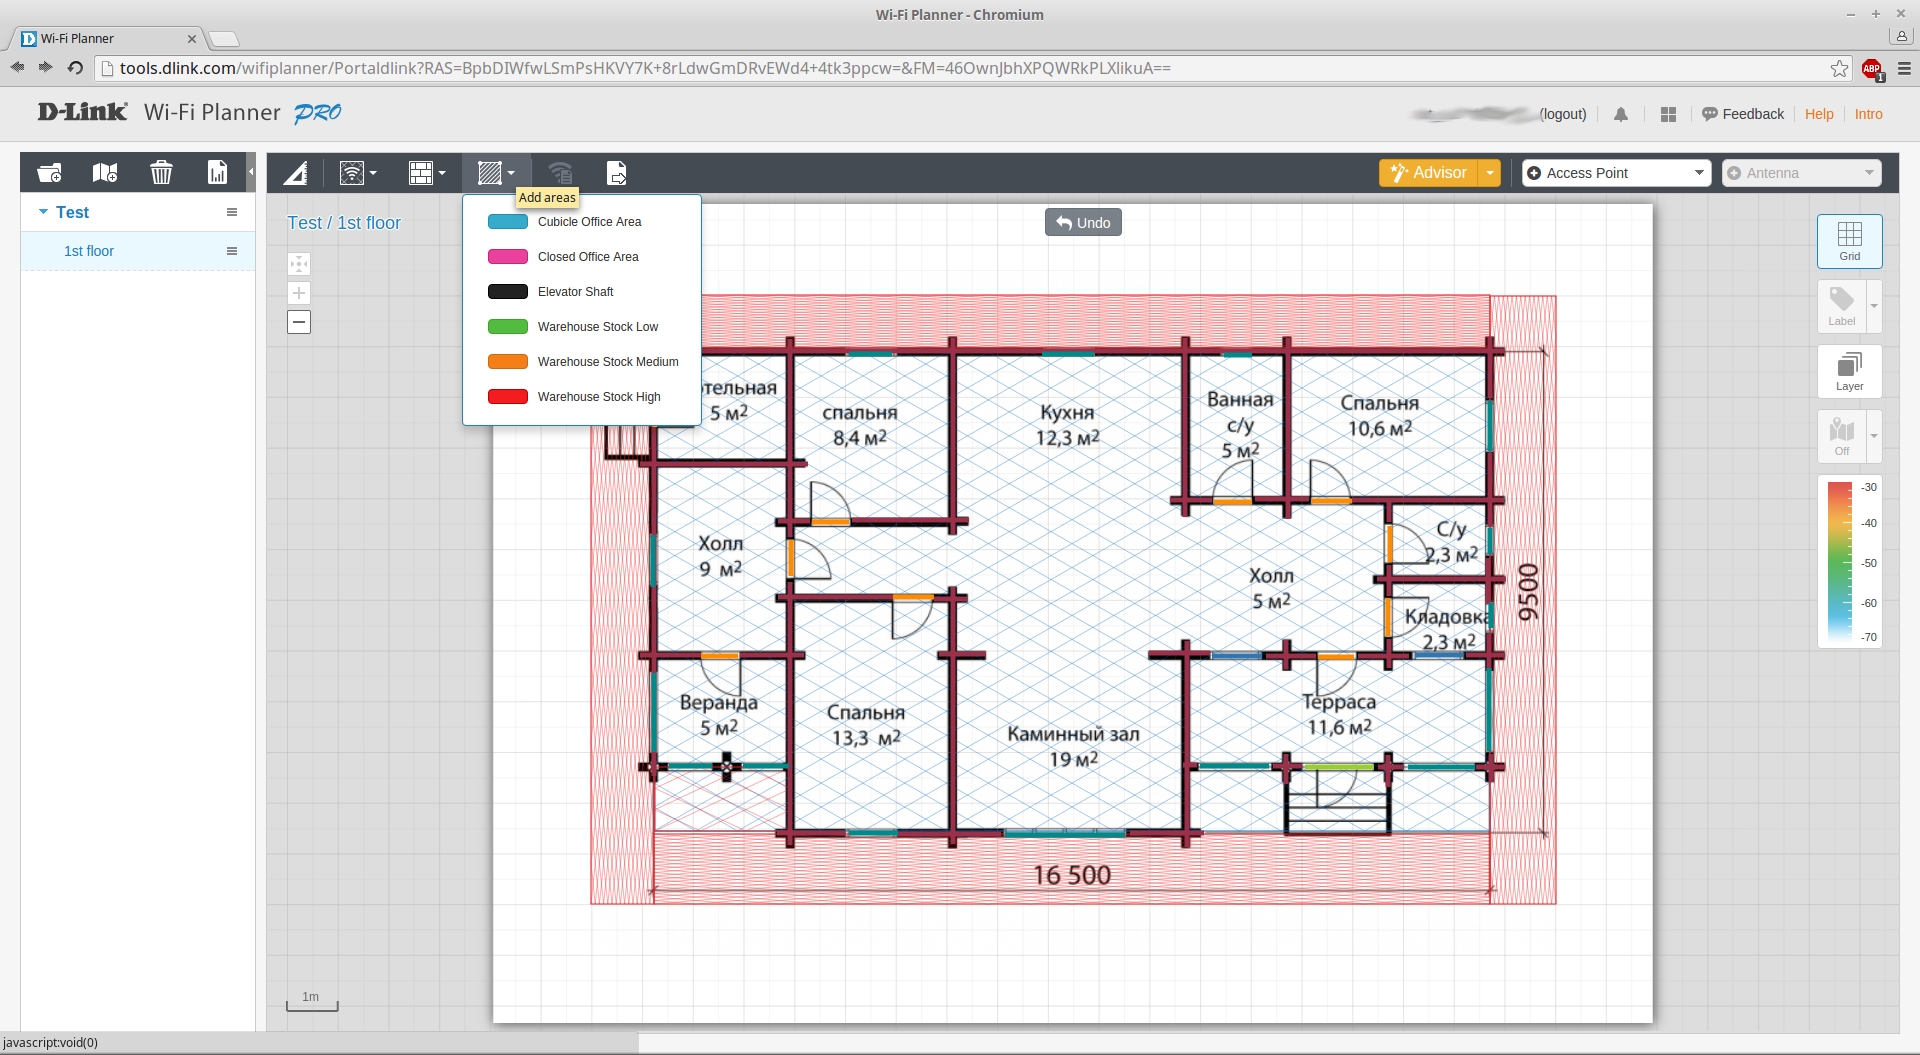Viewport: 1920px width, 1055px height.
Task: Click the add floor map icon
Action: (x=105, y=173)
